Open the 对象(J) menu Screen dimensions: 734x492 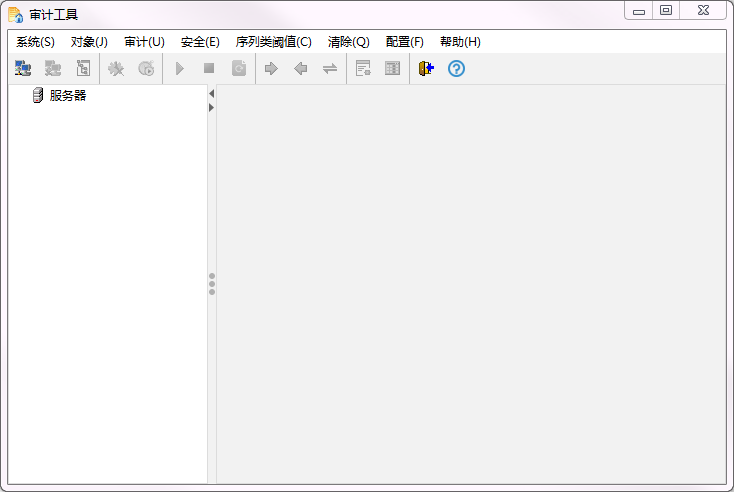click(x=89, y=42)
